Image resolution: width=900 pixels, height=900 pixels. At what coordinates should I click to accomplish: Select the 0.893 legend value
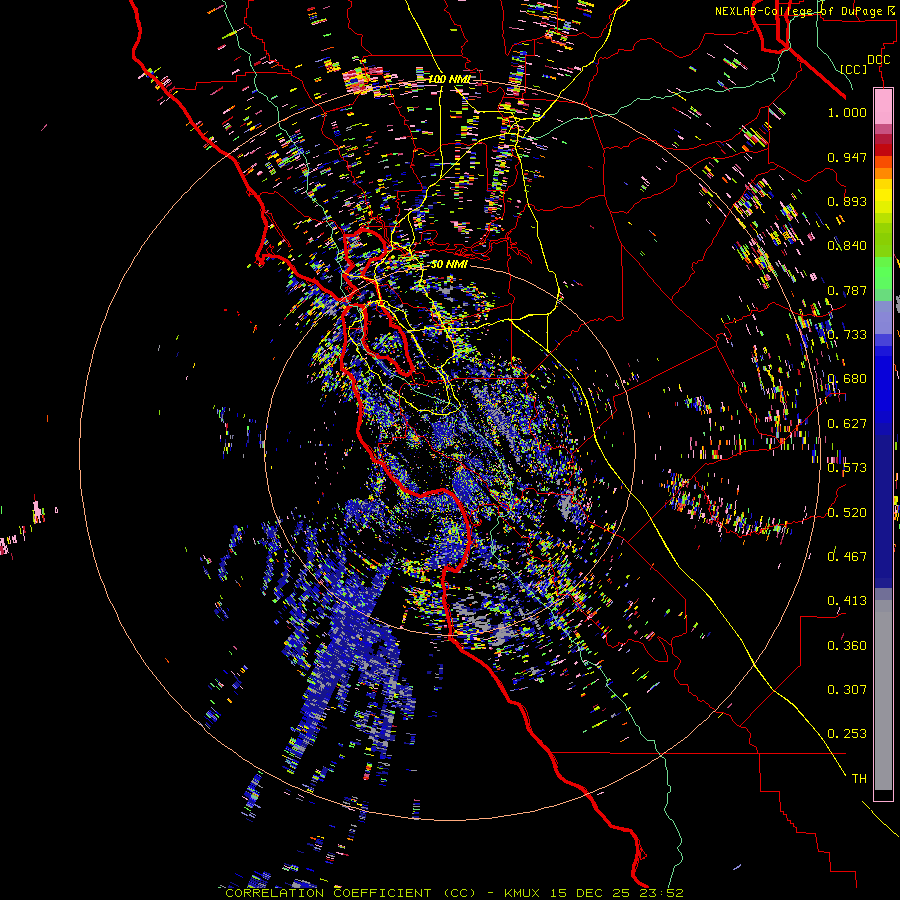[847, 201]
